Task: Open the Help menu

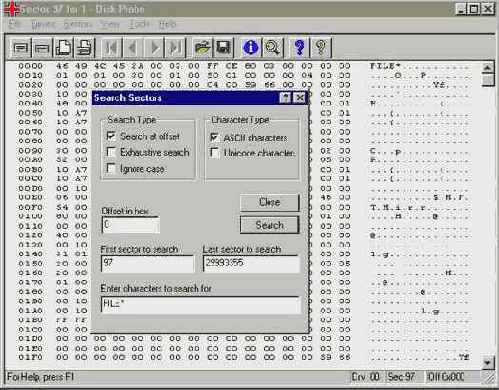Action: [167, 24]
